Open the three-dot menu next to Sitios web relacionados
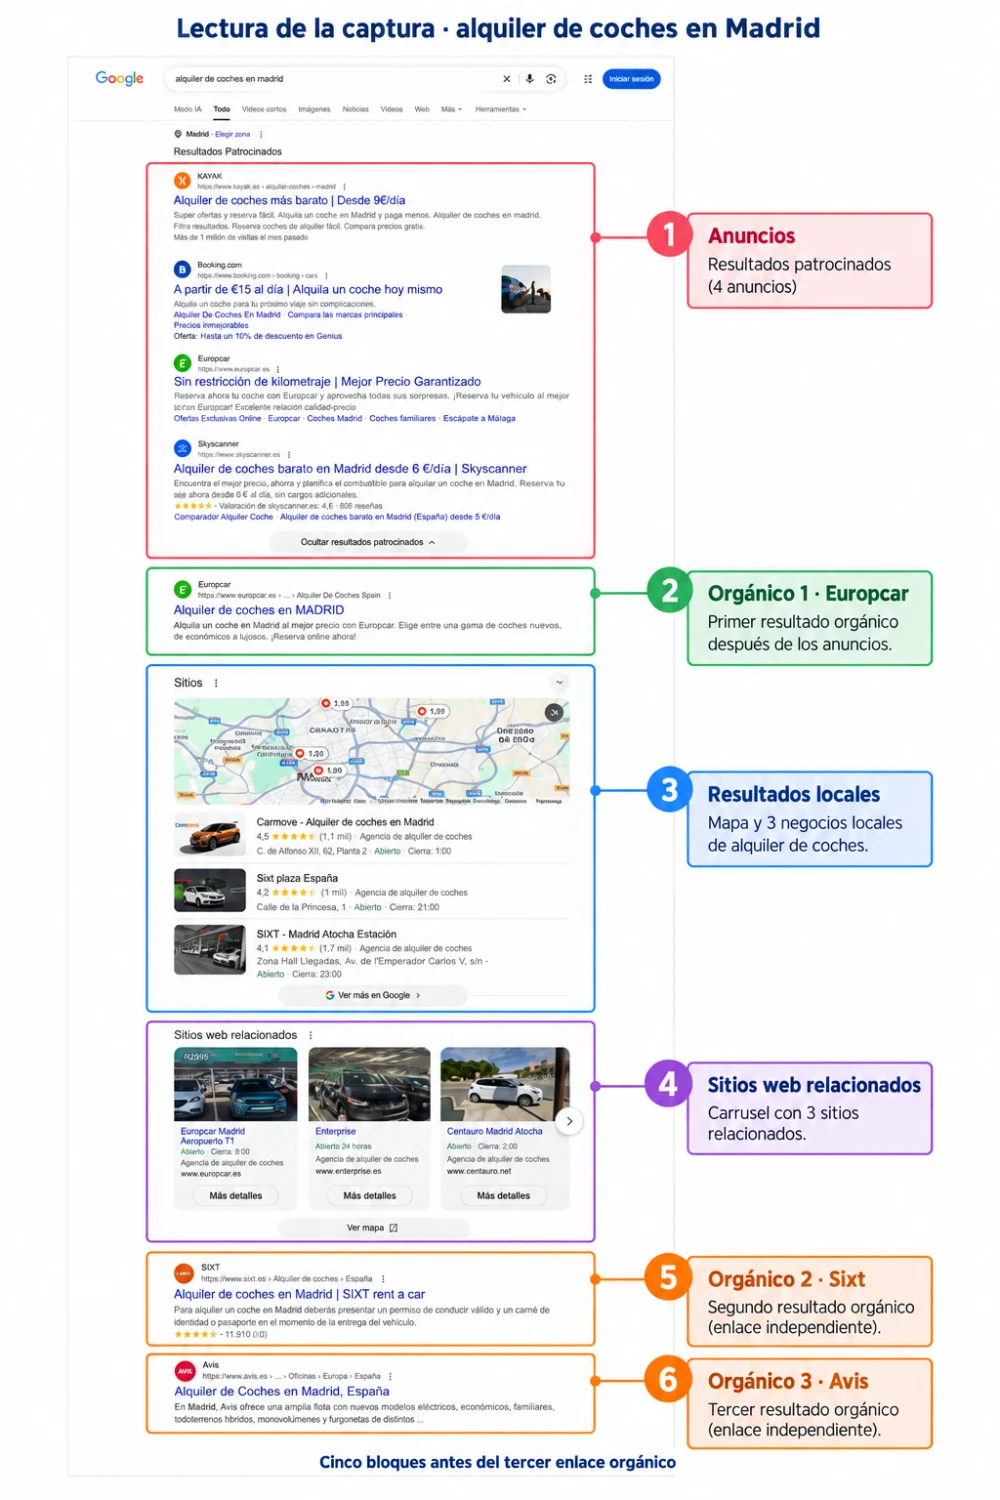This screenshot has height=1500, width=1000. [311, 1035]
